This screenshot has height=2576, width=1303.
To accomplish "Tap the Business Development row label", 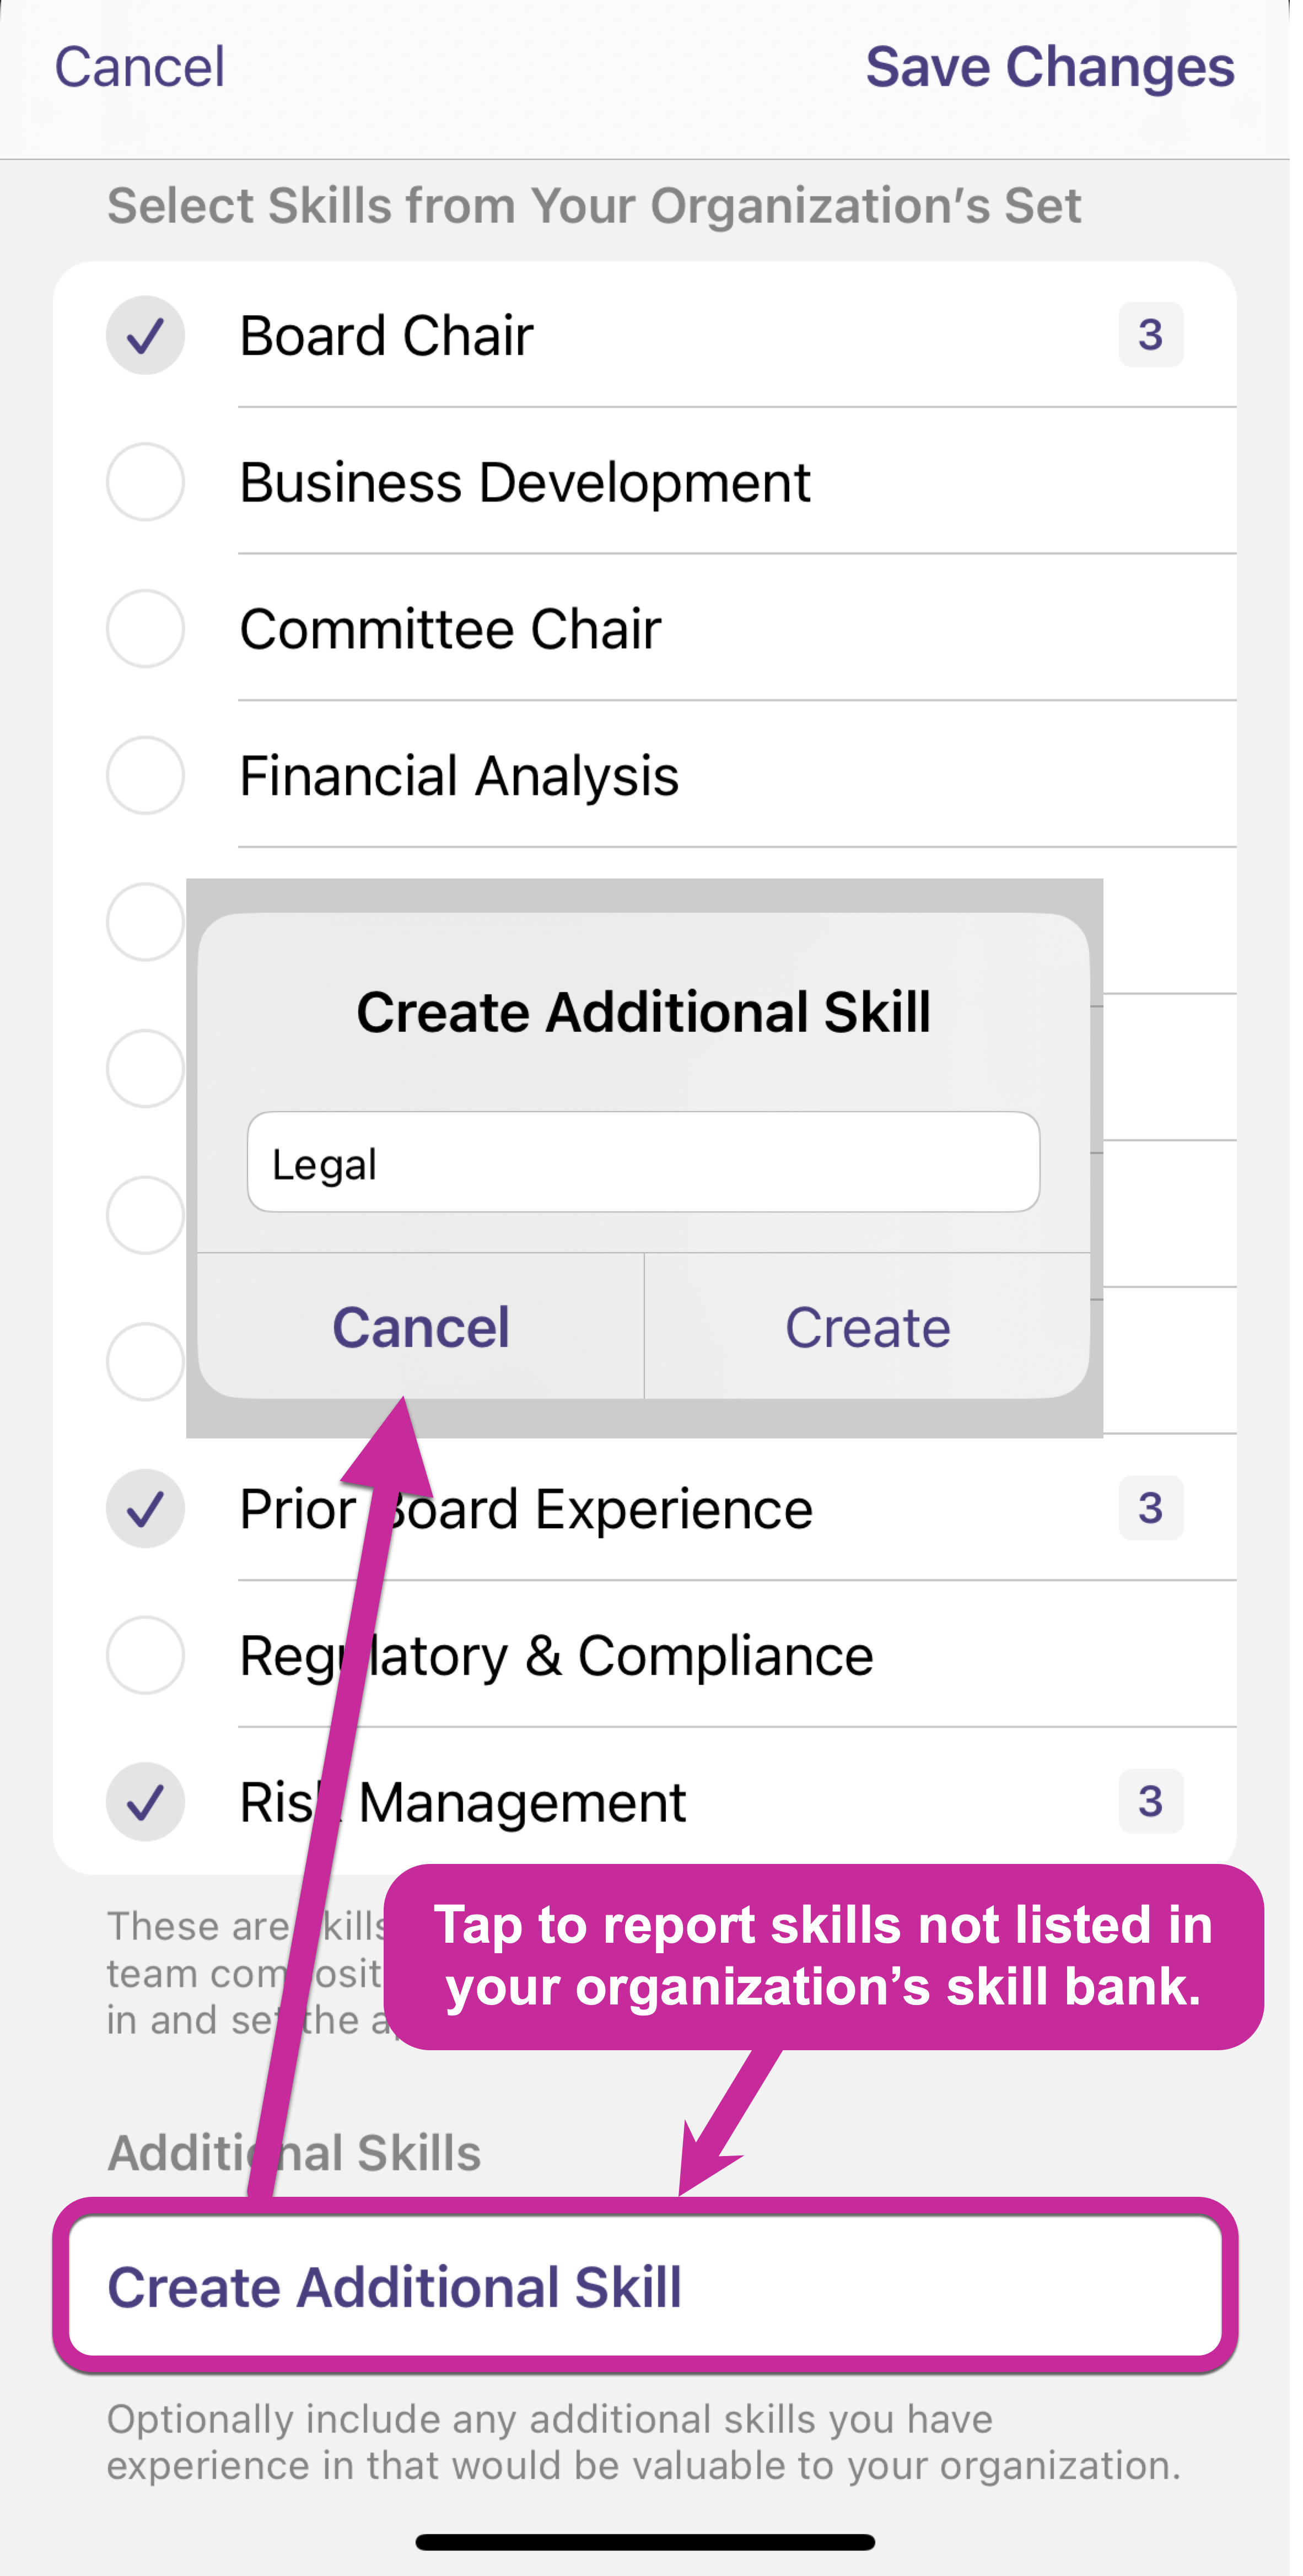I will 525,482.
